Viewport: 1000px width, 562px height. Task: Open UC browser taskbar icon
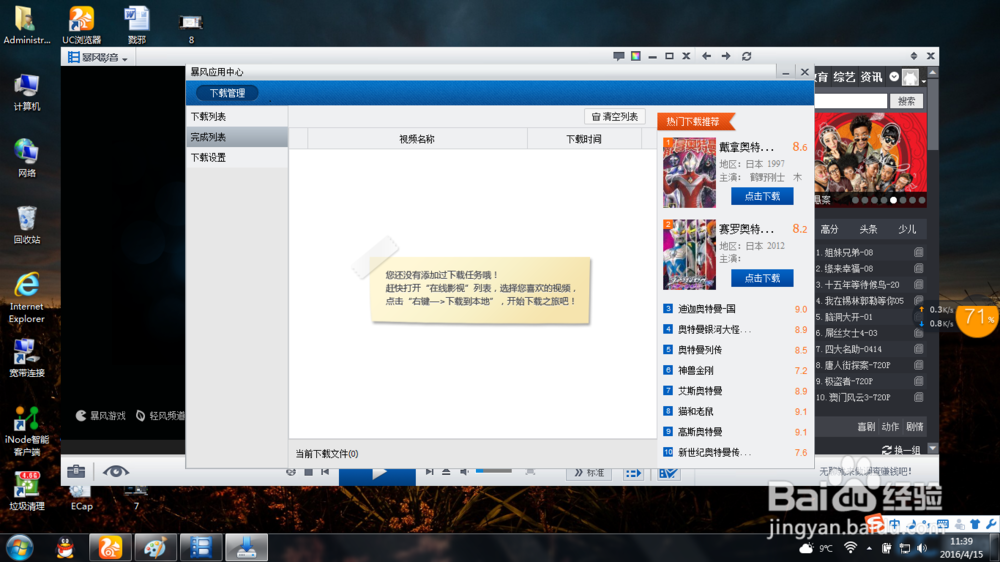click(x=110, y=548)
